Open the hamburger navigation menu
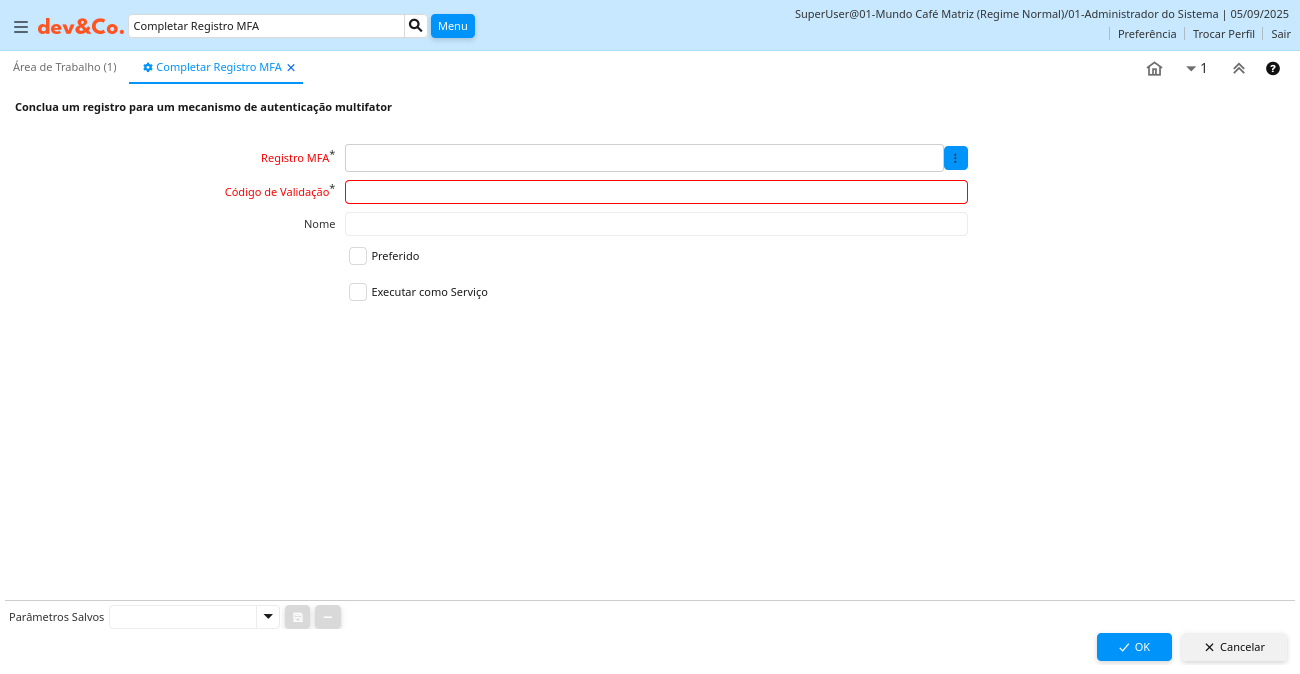Viewport: 1300px width, 674px height. 21,27
